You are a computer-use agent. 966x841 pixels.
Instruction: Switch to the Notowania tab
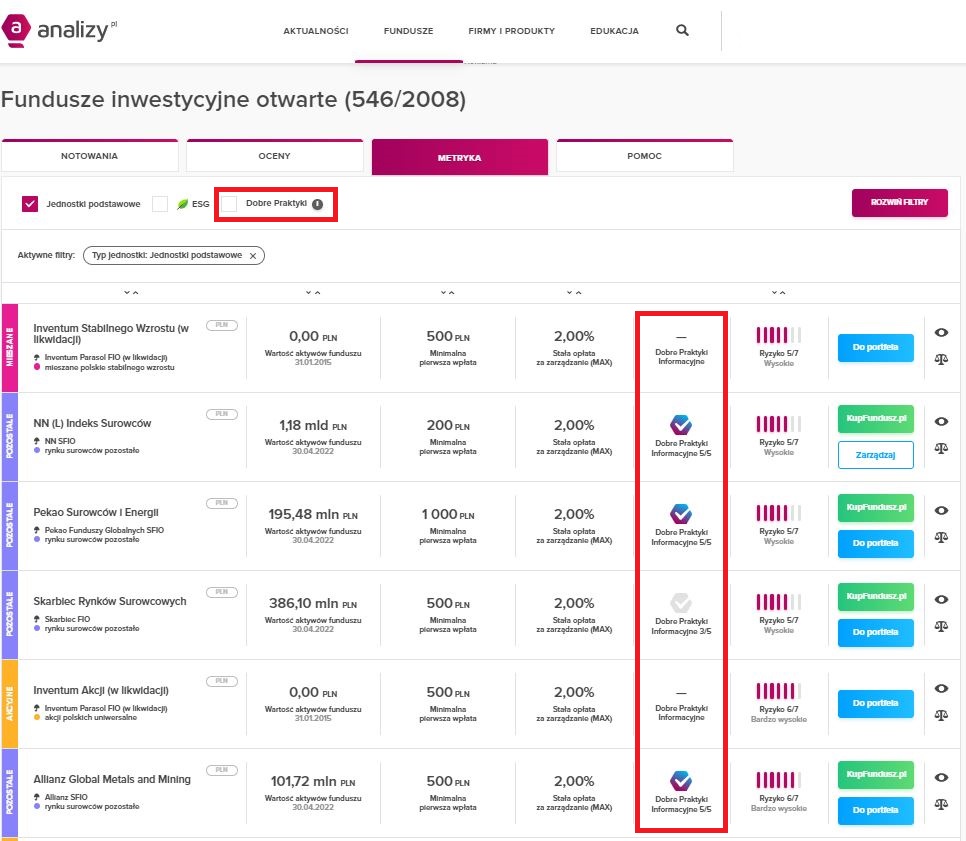89,156
